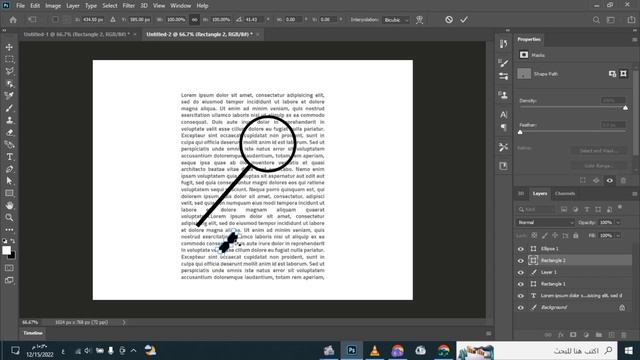Cancel the transform with the circle-slash icon
The width and height of the screenshot is (640, 360).
coord(449,20)
